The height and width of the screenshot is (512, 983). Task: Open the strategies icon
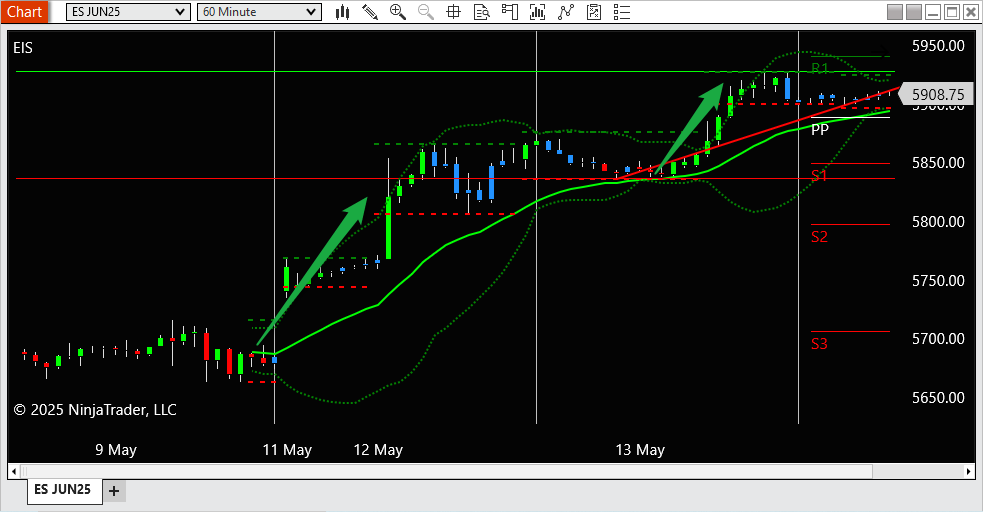click(594, 12)
